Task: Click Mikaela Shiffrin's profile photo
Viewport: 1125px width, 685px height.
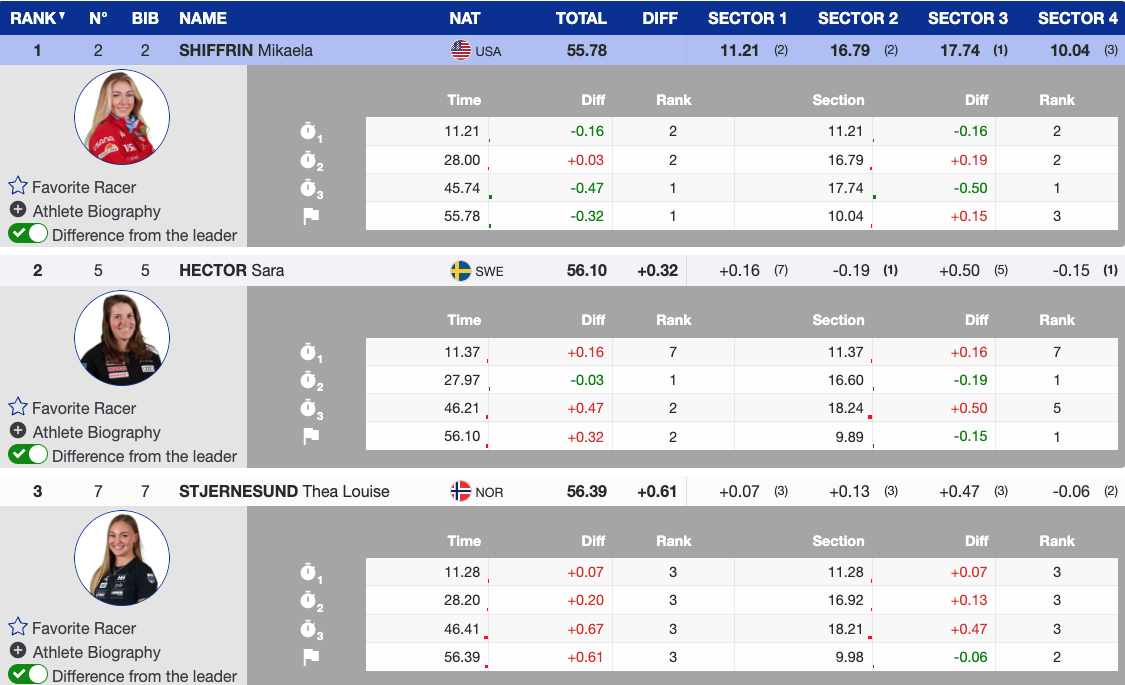Action: pyautogui.click(x=122, y=117)
